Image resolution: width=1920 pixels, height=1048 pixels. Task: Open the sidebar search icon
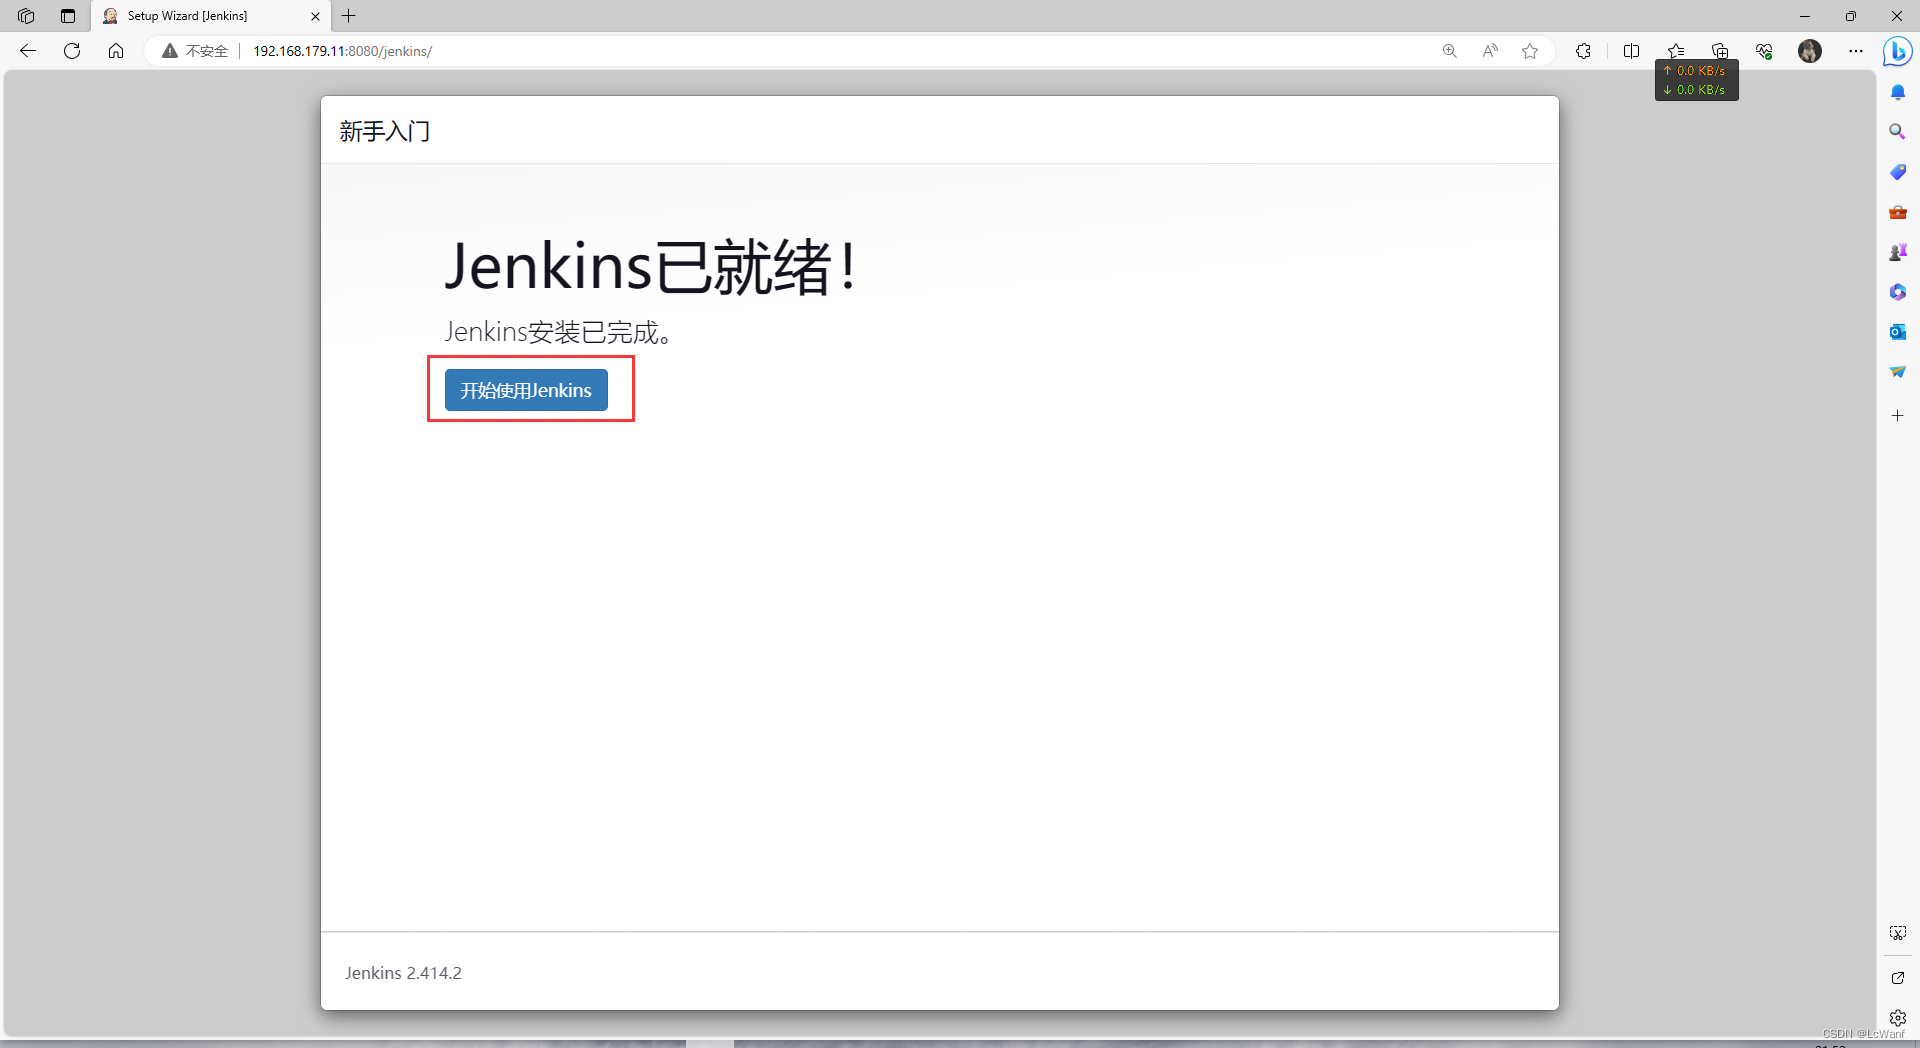point(1897,132)
